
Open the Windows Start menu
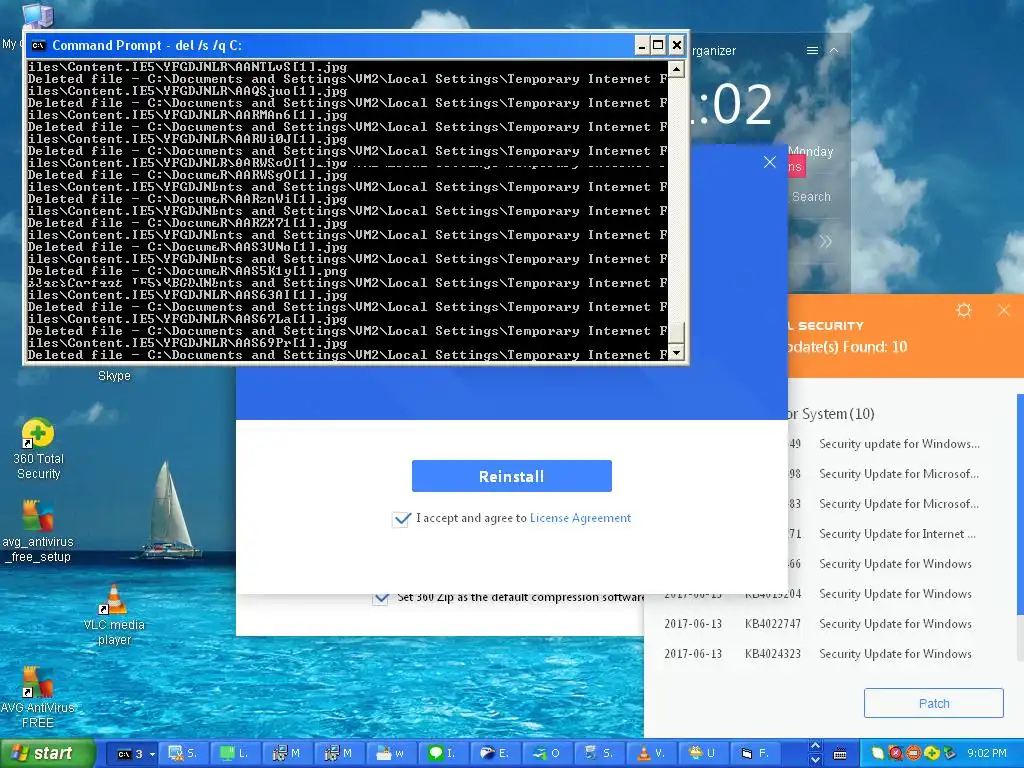tap(47, 753)
